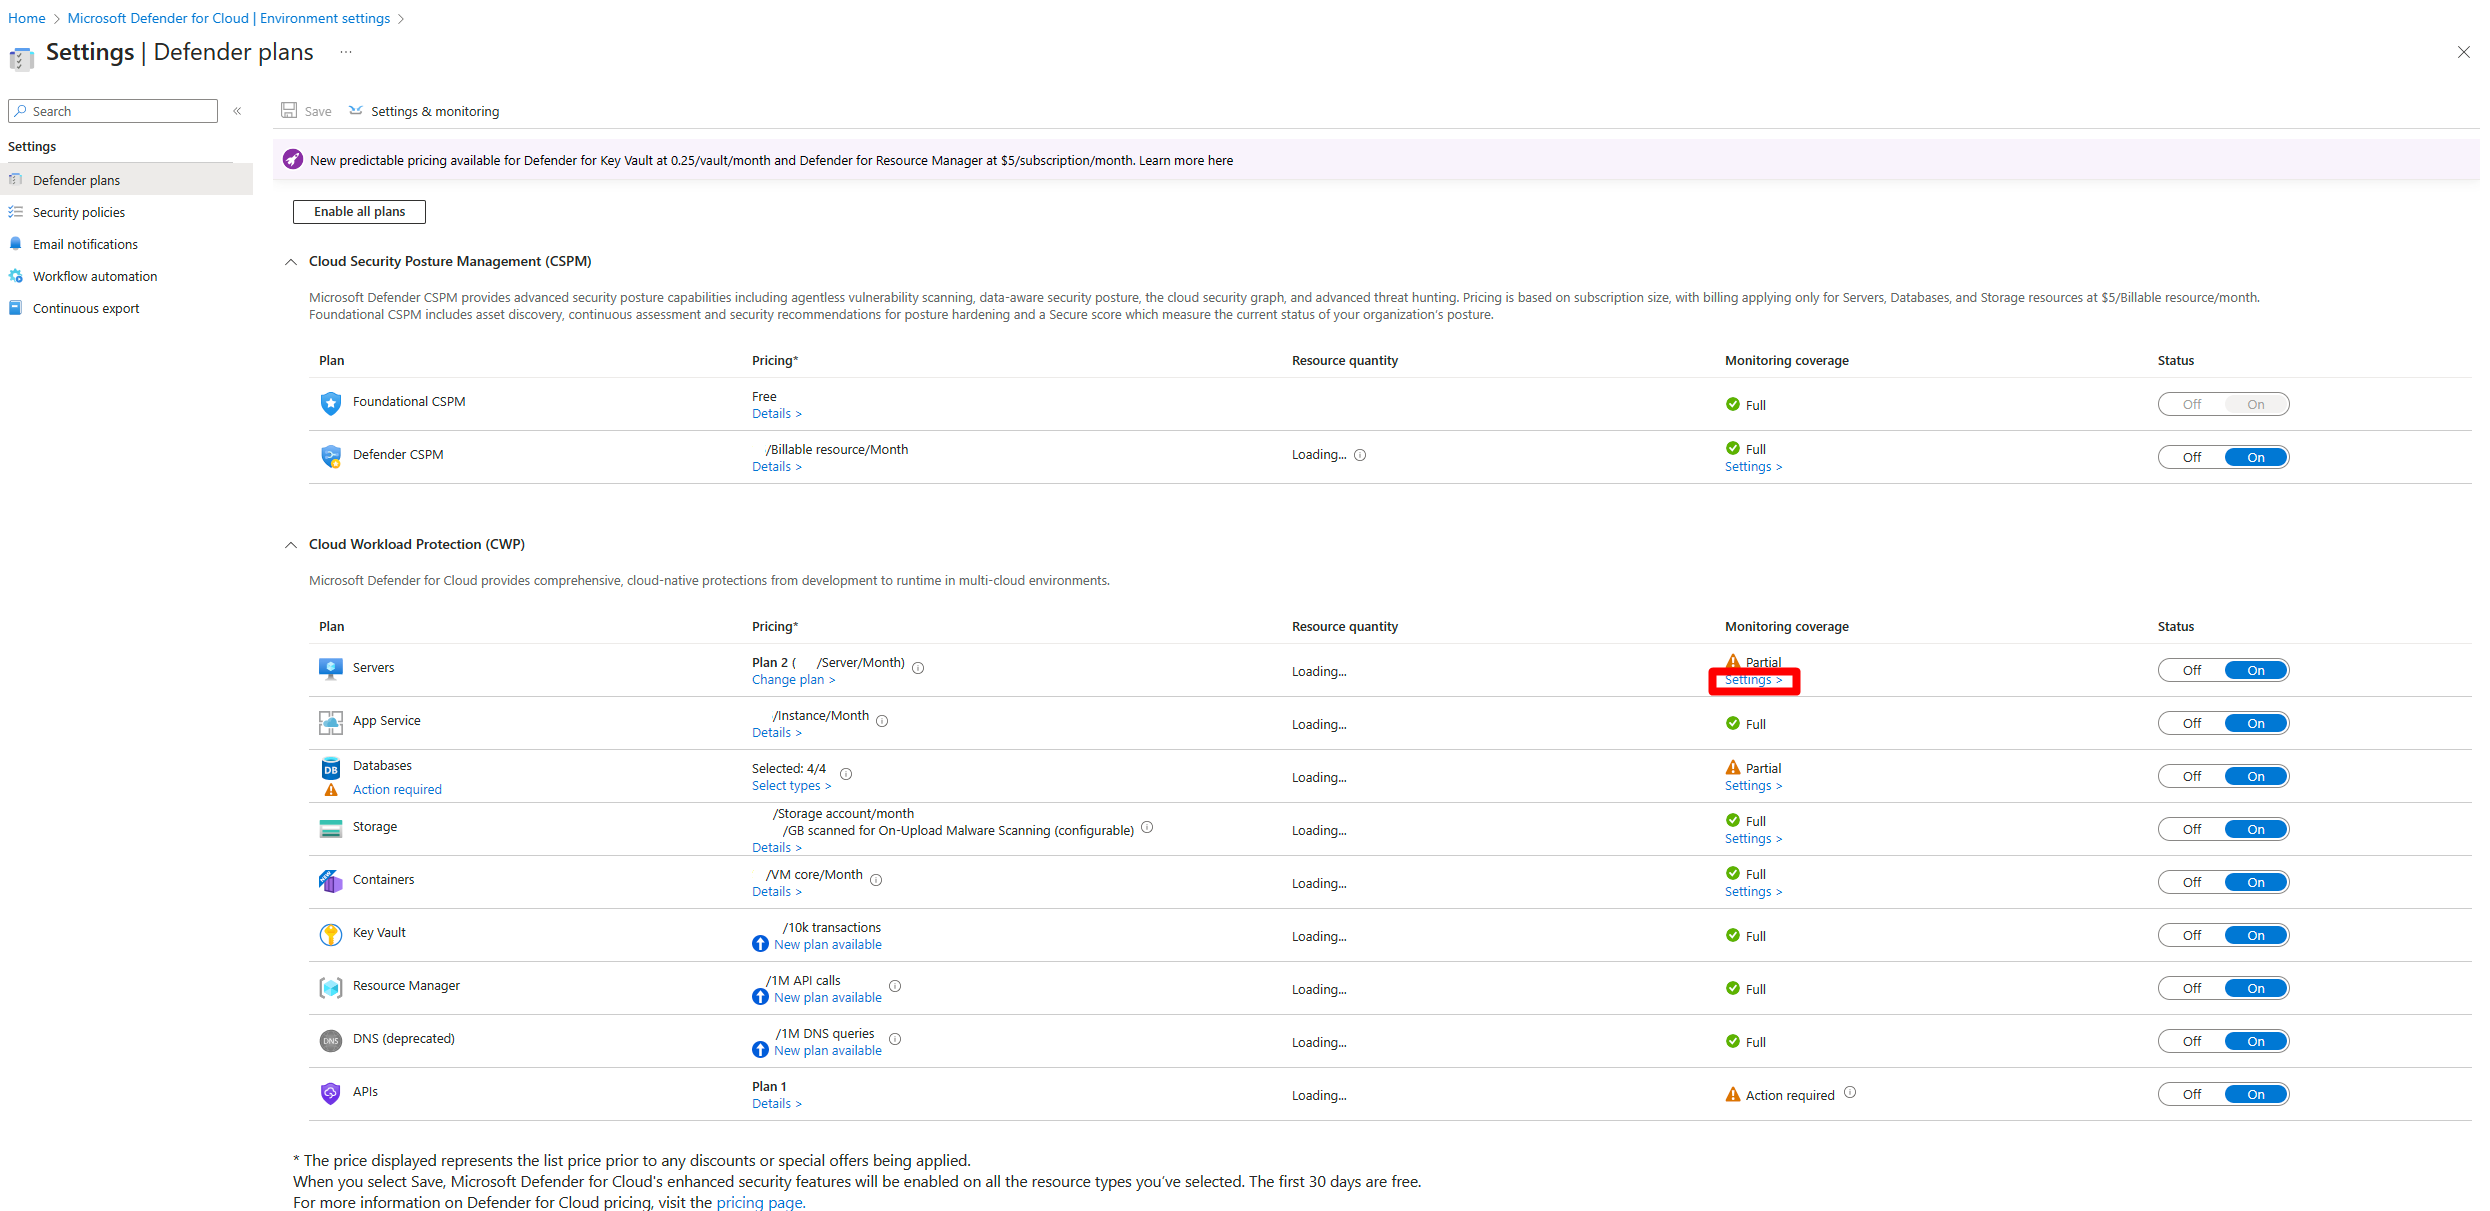Turn DNS (deprecated) plan status Off
The height and width of the screenshot is (1211, 2490).
click(x=2191, y=1041)
